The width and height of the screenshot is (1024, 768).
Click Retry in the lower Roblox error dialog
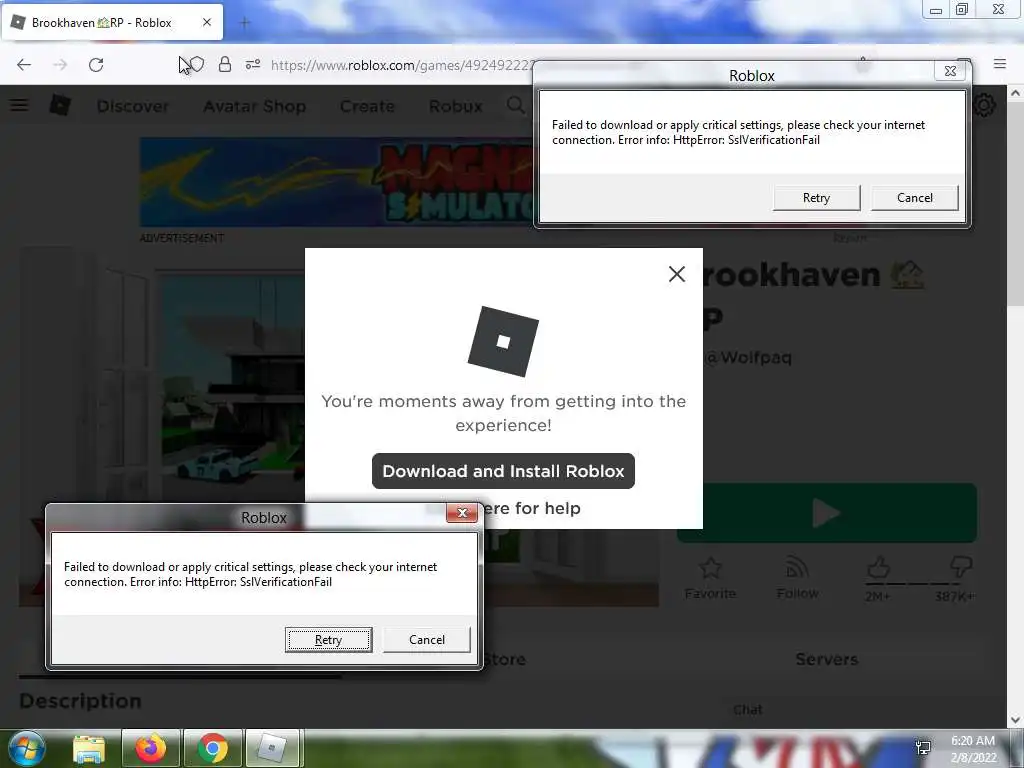(x=328, y=639)
